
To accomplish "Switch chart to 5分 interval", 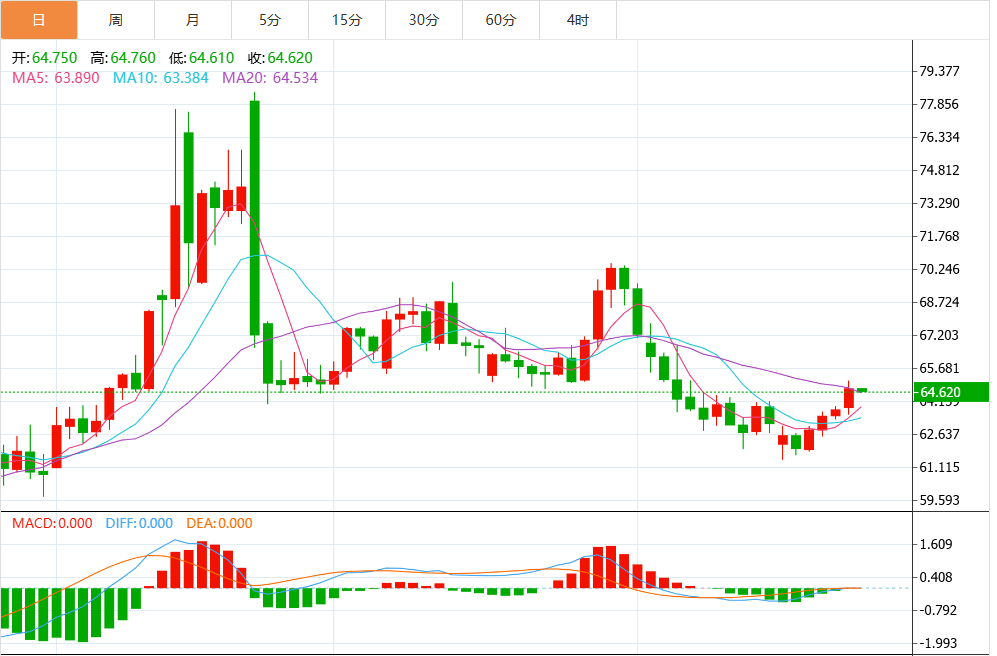I will (270, 20).
